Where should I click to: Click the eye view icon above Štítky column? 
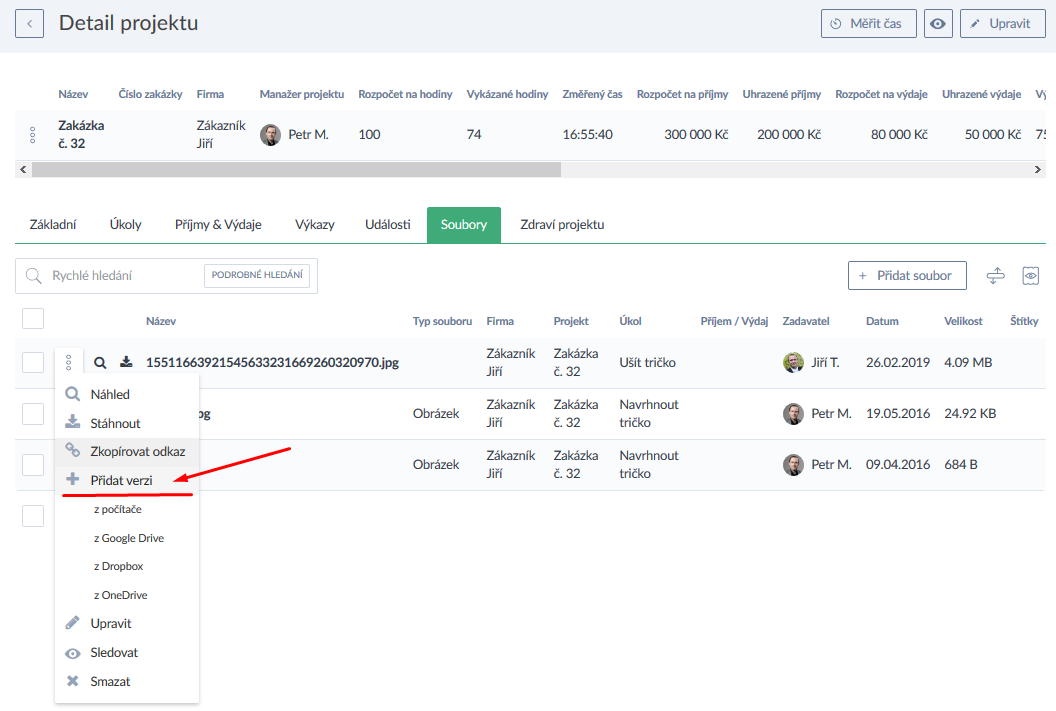(1031, 276)
